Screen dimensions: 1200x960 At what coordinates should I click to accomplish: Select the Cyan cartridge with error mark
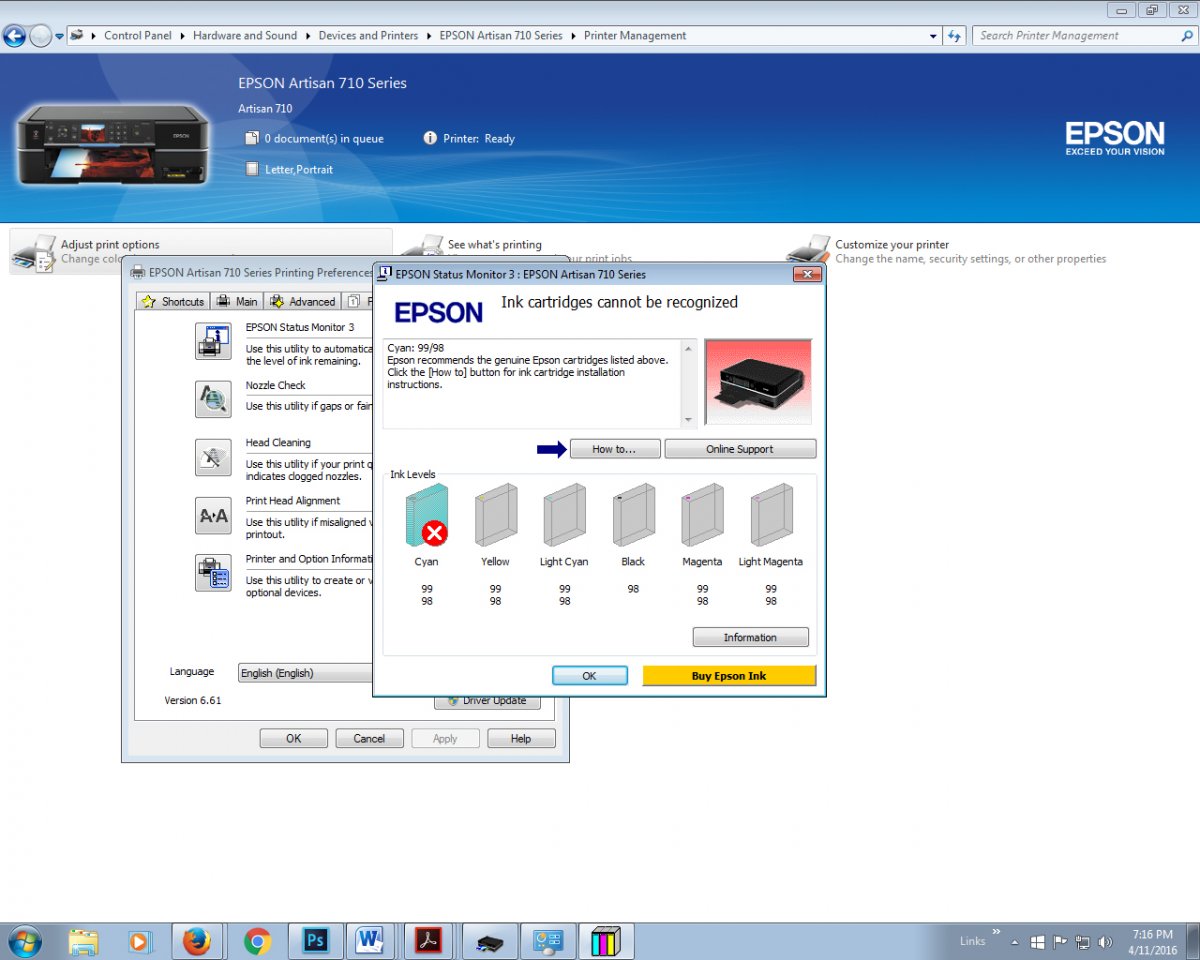[427, 516]
